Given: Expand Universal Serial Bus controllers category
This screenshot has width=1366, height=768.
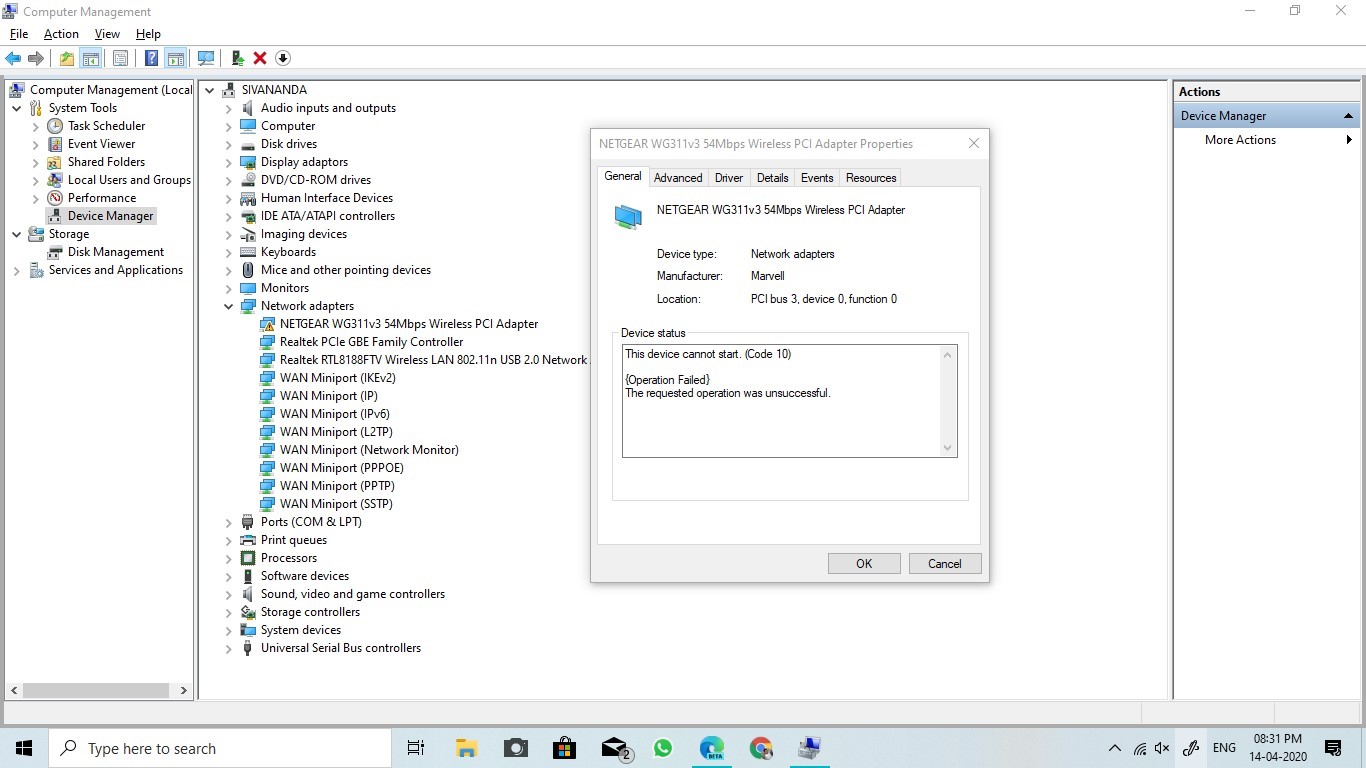Looking at the screenshot, I should (x=229, y=648).
